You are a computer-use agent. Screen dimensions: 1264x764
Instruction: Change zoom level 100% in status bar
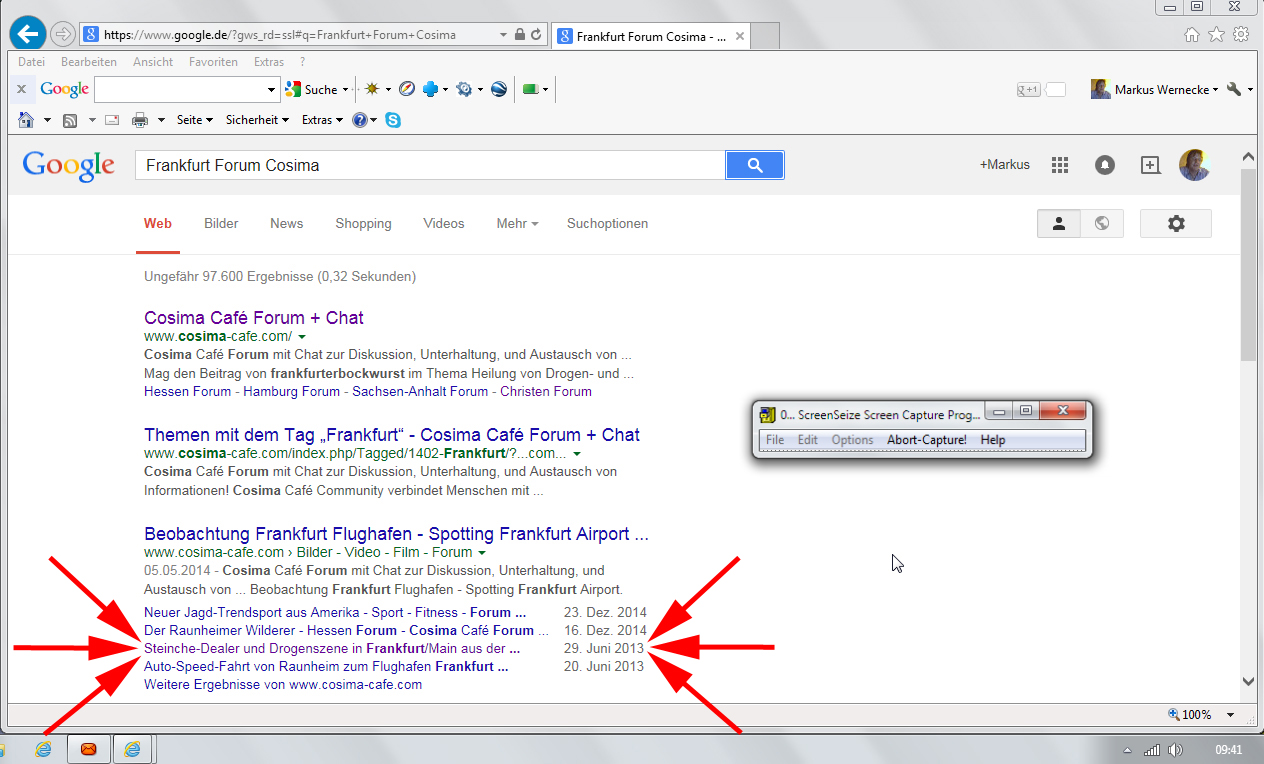point(1201,715)
